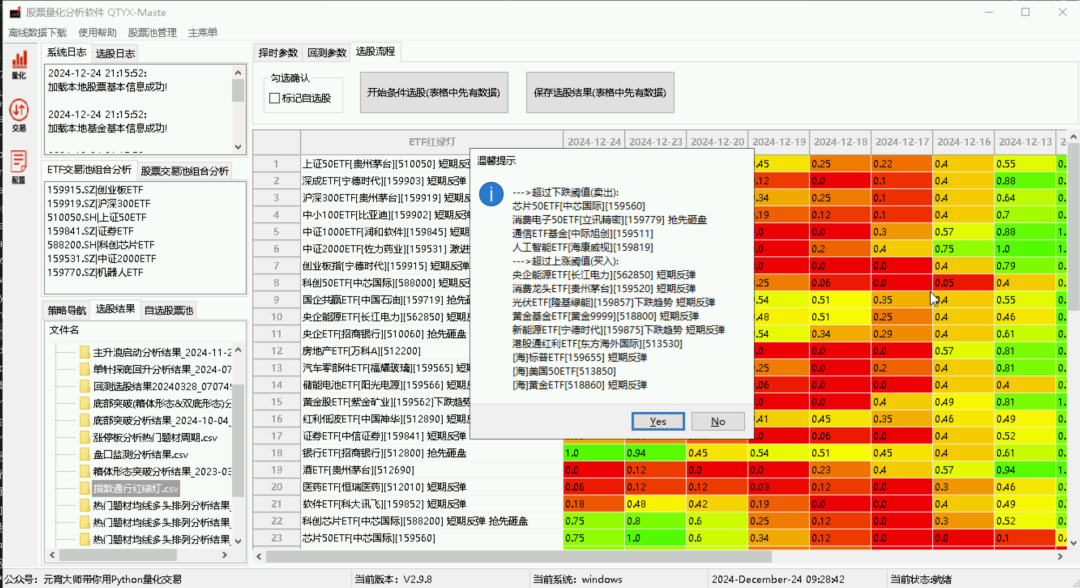Switch to the 策略导航 tab

click(x=67, y=311)
